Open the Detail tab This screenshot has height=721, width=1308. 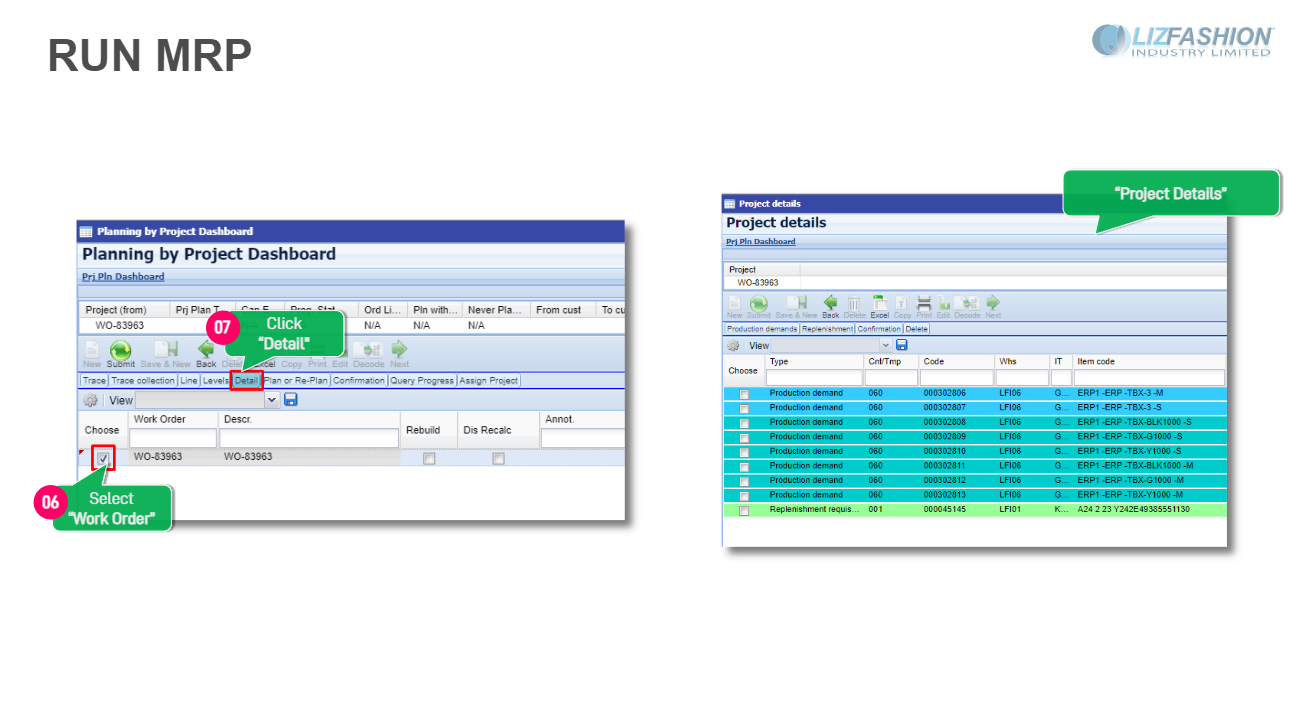(246, 381)
